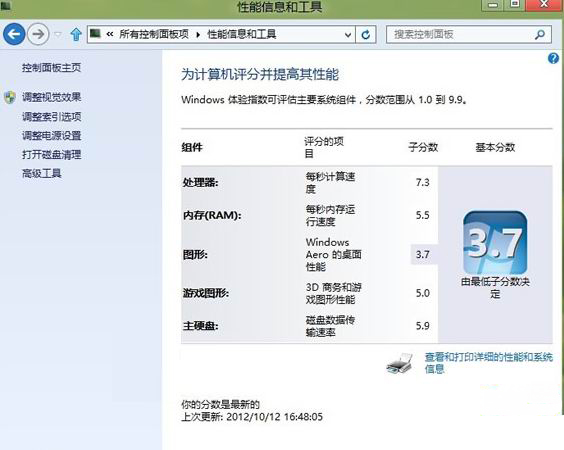Click the control panel icon in address bar

pyautogui.click(x=95, y=34)
